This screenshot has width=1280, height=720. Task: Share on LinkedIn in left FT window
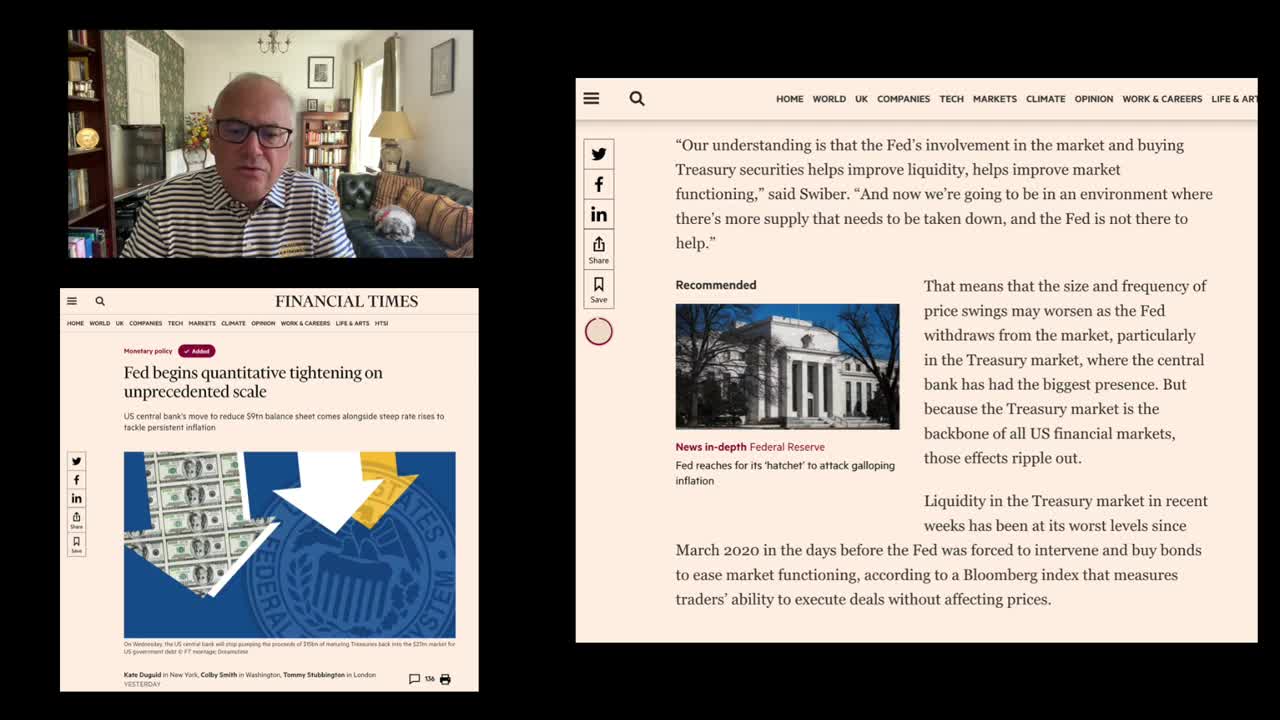click(76, 498)
